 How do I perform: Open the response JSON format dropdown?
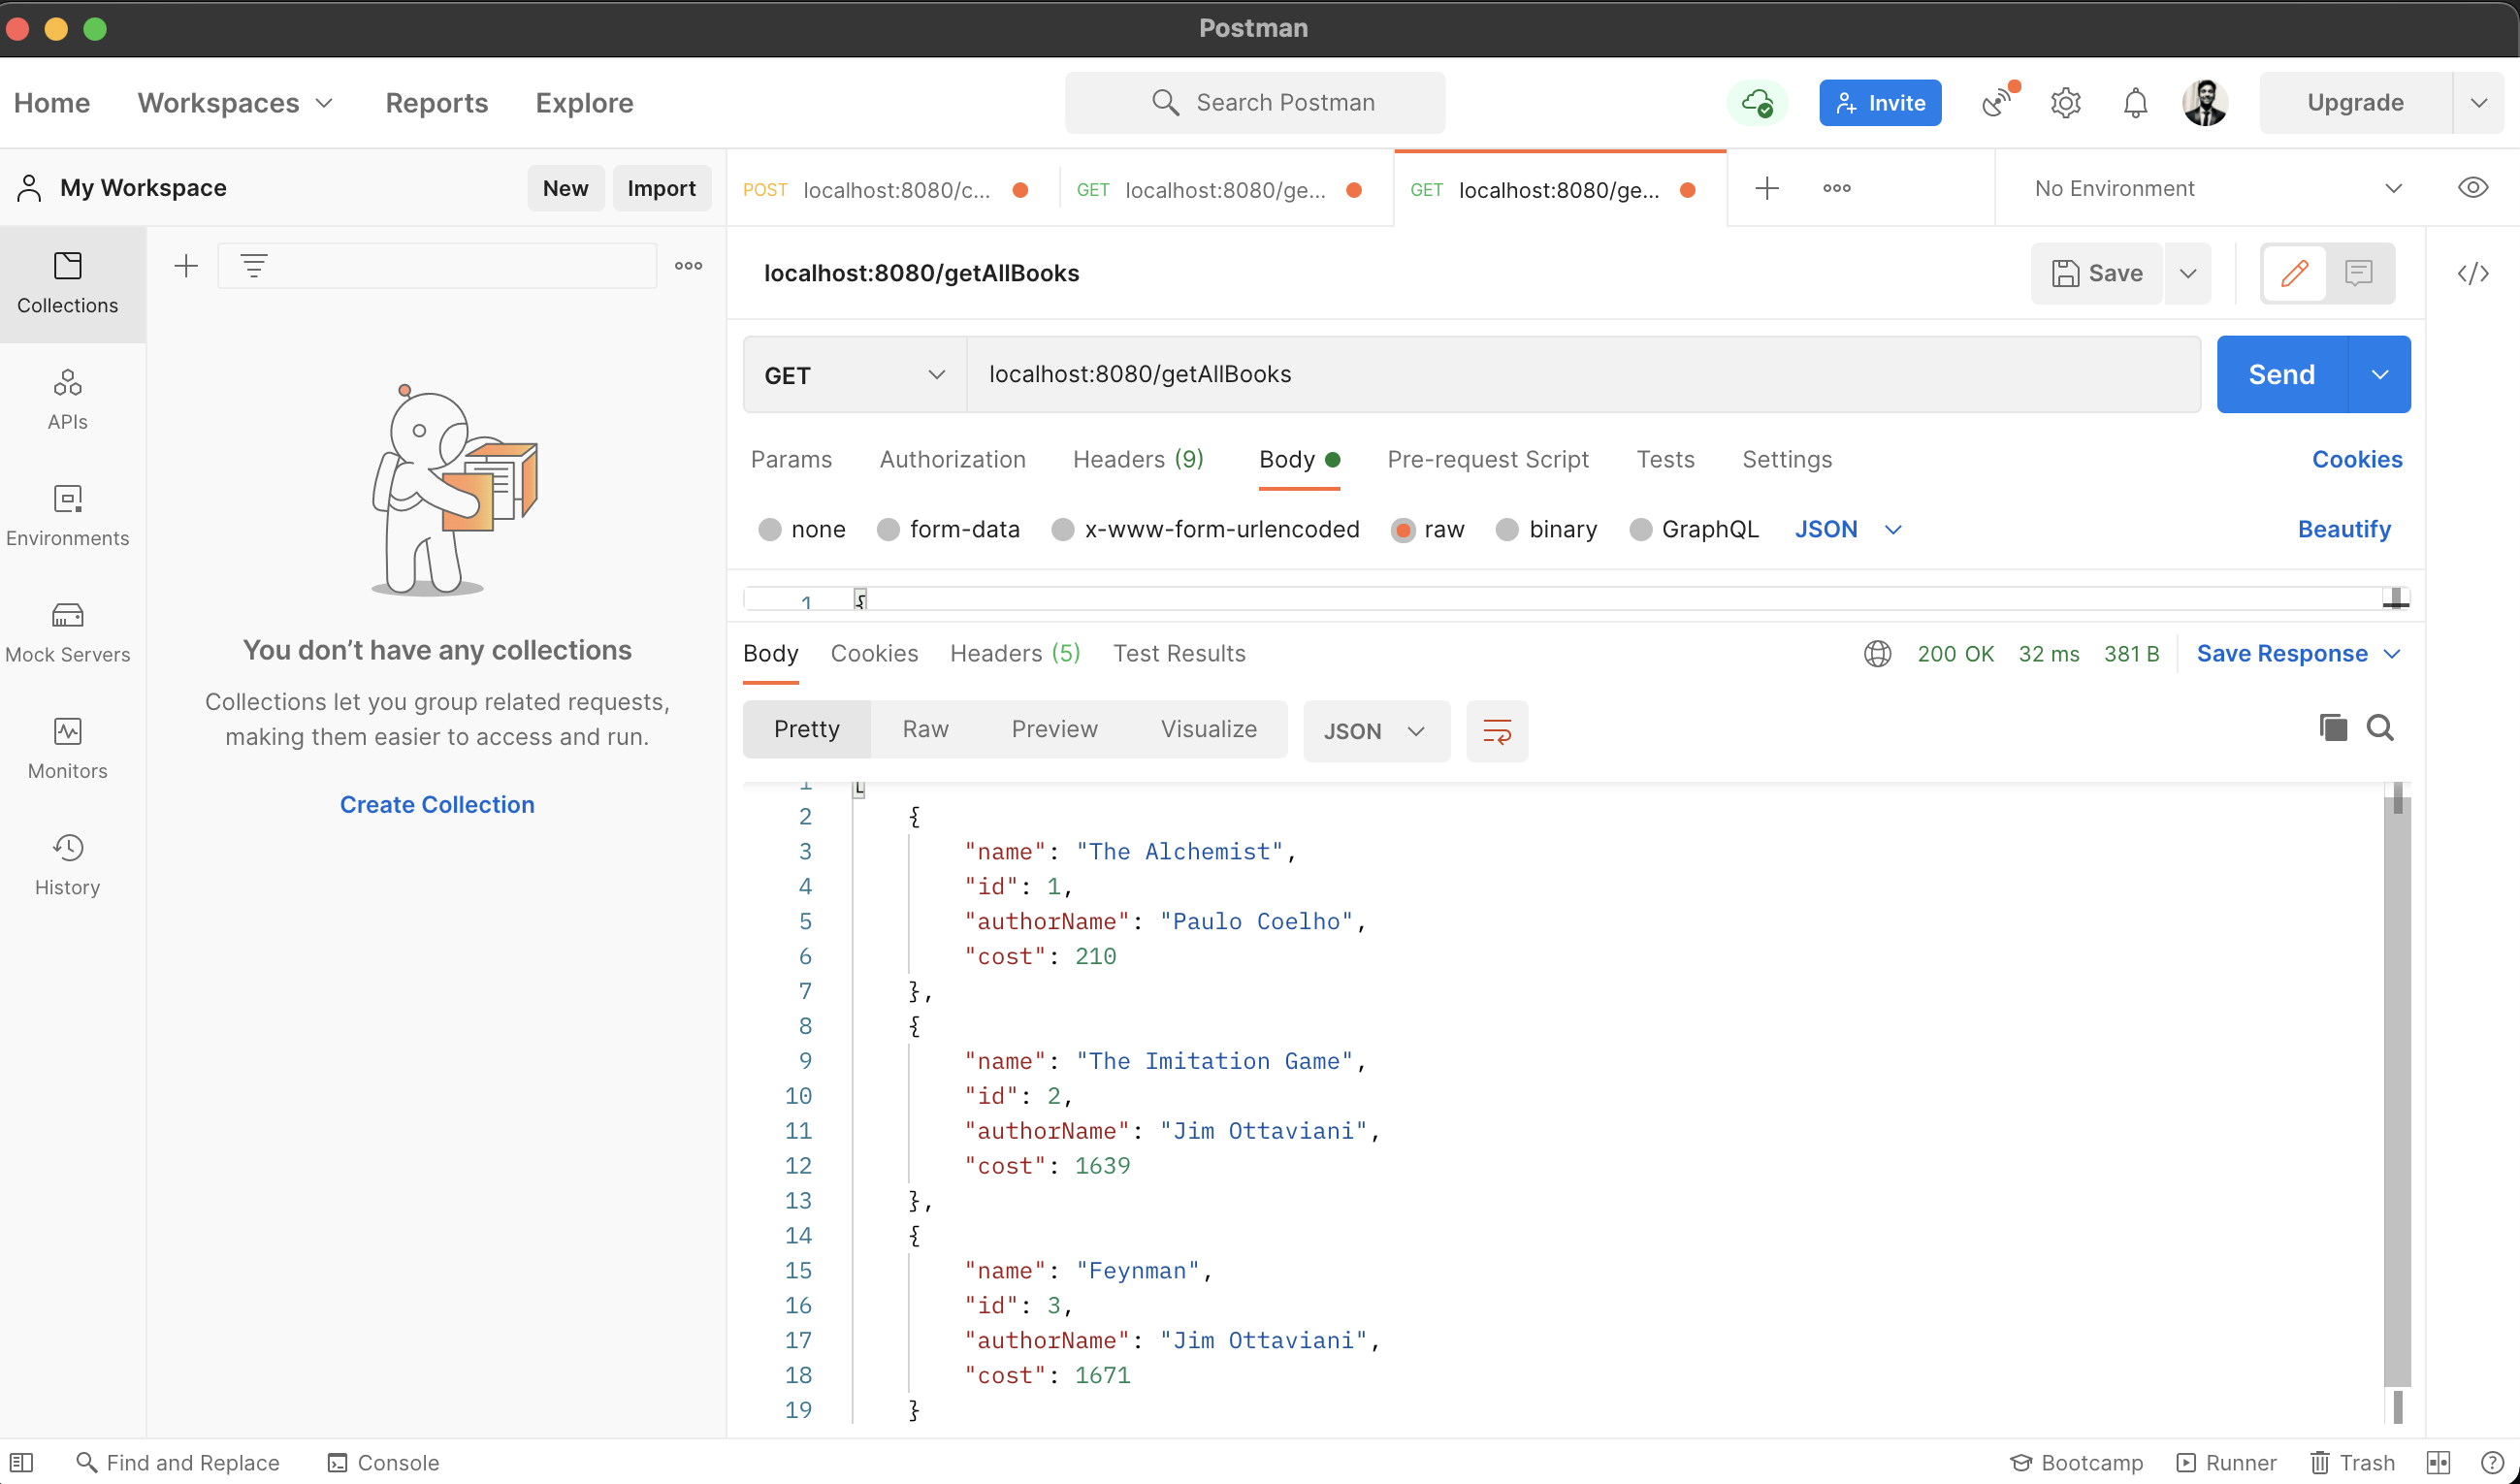pyautogui.click(x=1376, y=731)
